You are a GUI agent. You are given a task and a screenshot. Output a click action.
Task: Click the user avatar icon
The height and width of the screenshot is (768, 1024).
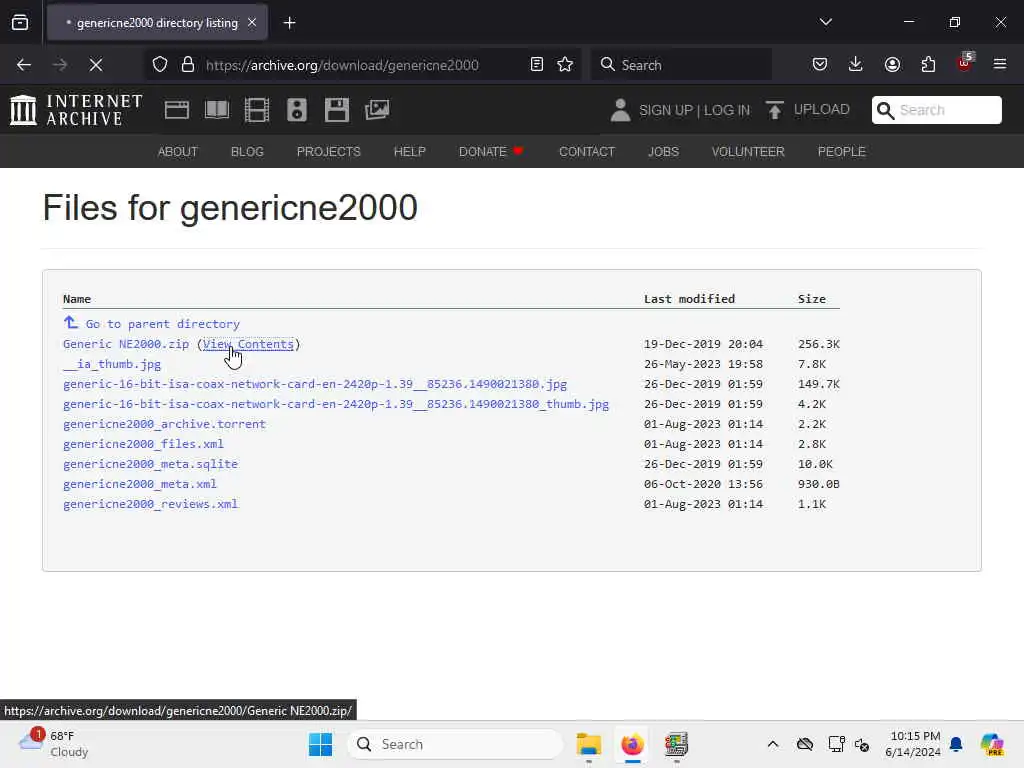620,110
